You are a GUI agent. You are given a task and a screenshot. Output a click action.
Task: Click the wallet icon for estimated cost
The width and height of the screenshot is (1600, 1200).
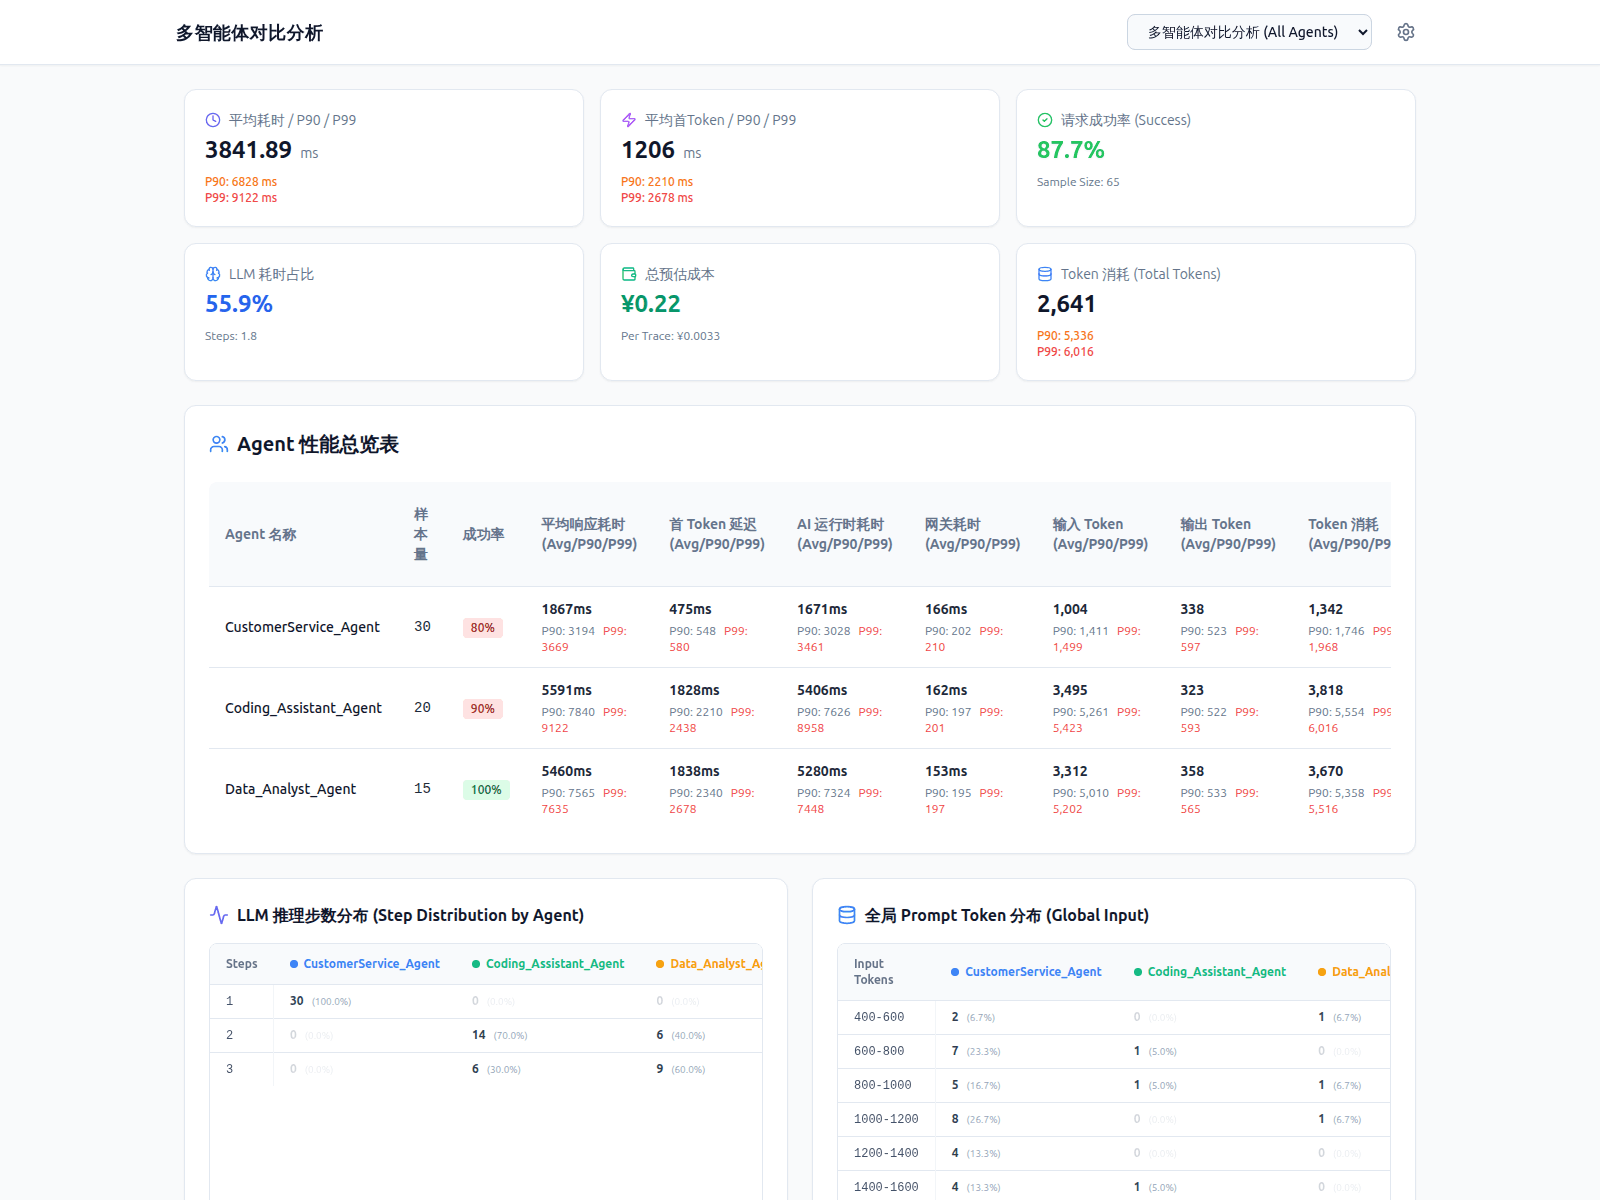629,274
